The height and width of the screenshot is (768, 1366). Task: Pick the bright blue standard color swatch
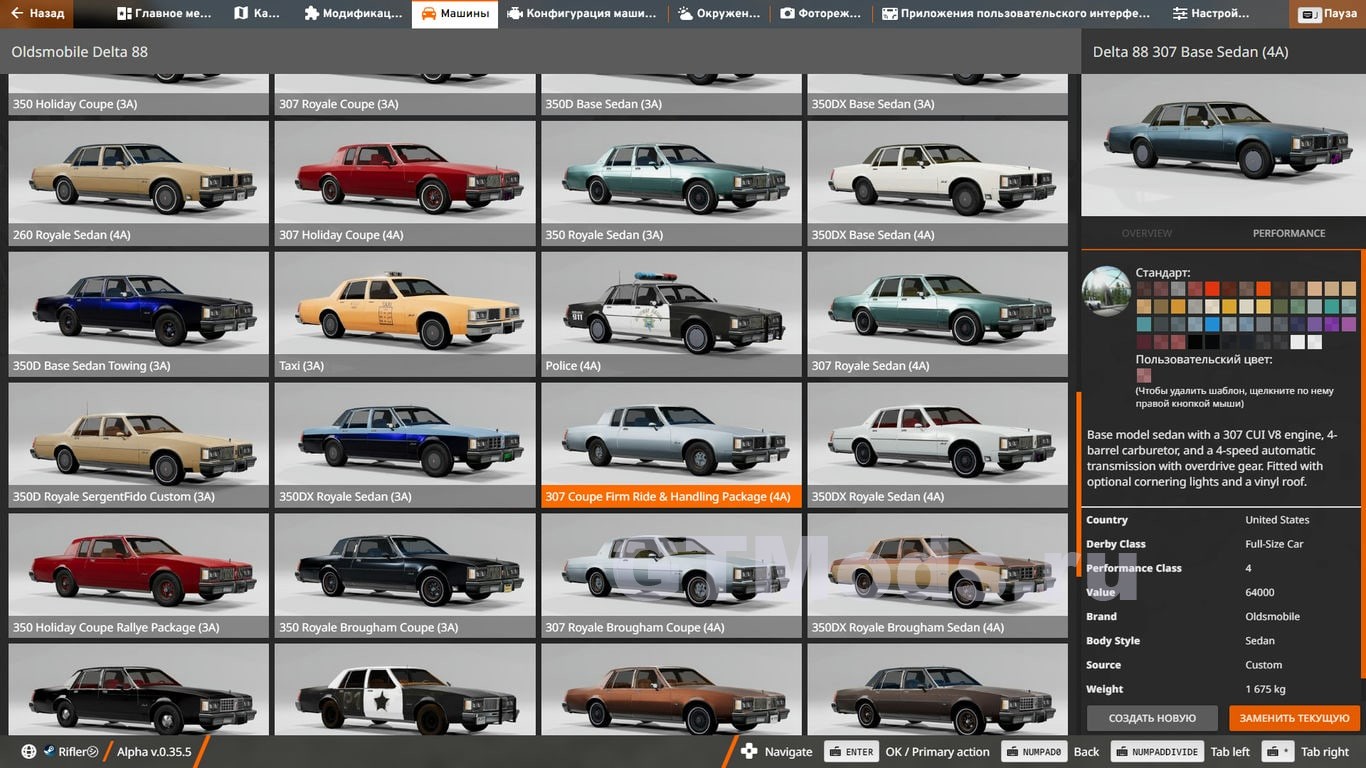[1211, 324]
